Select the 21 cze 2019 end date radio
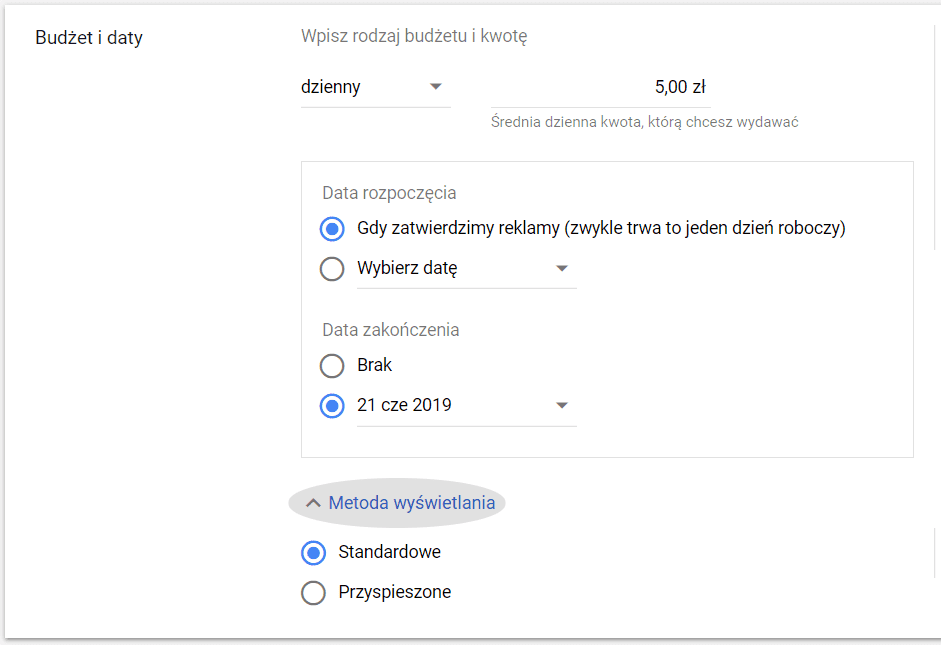 click(332, 406)
